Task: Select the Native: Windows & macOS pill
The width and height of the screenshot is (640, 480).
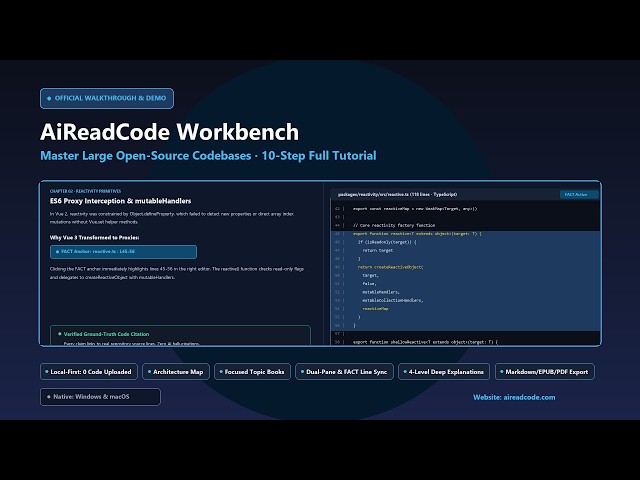Action: coord(100,397)
